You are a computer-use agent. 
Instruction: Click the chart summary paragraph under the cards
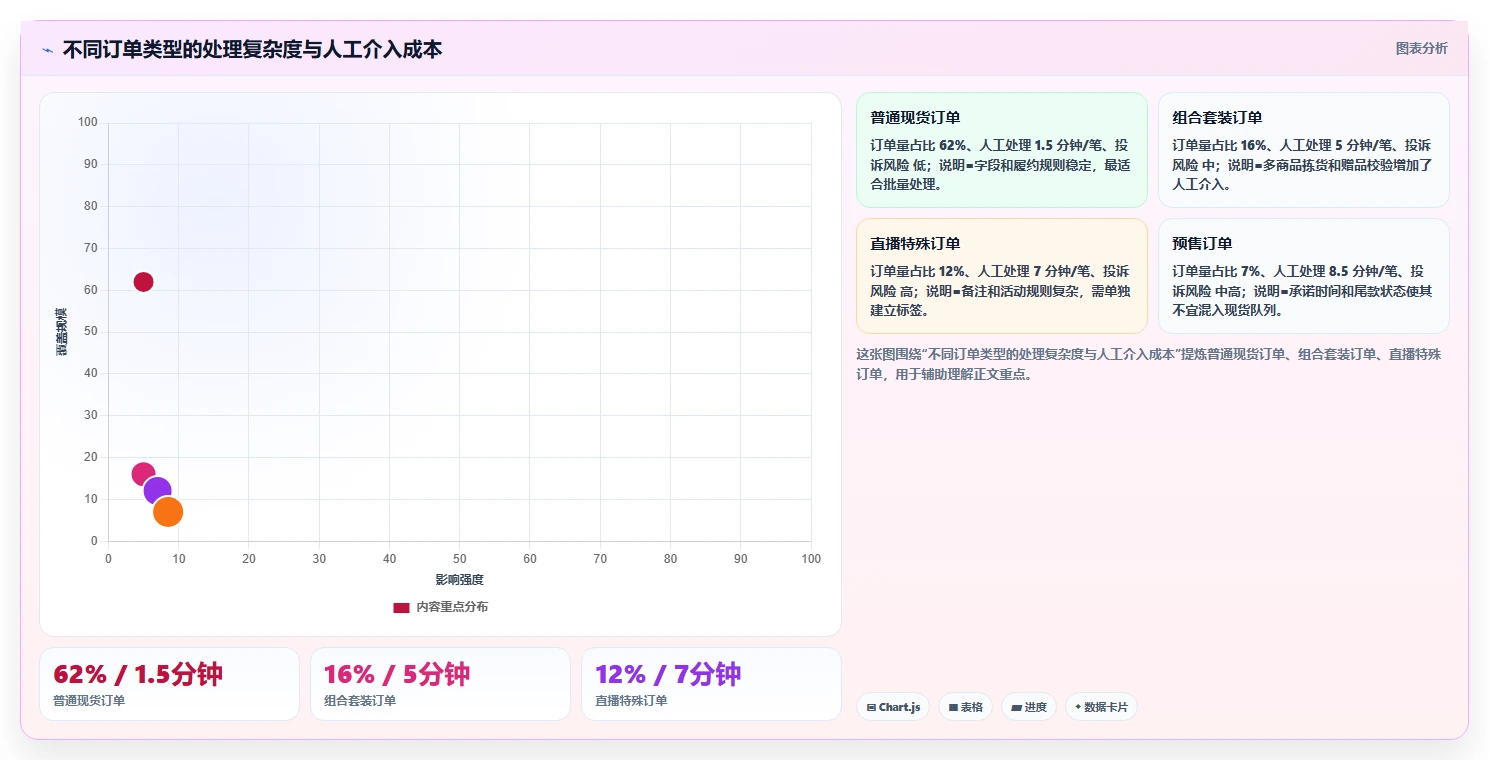(1149, 364)
